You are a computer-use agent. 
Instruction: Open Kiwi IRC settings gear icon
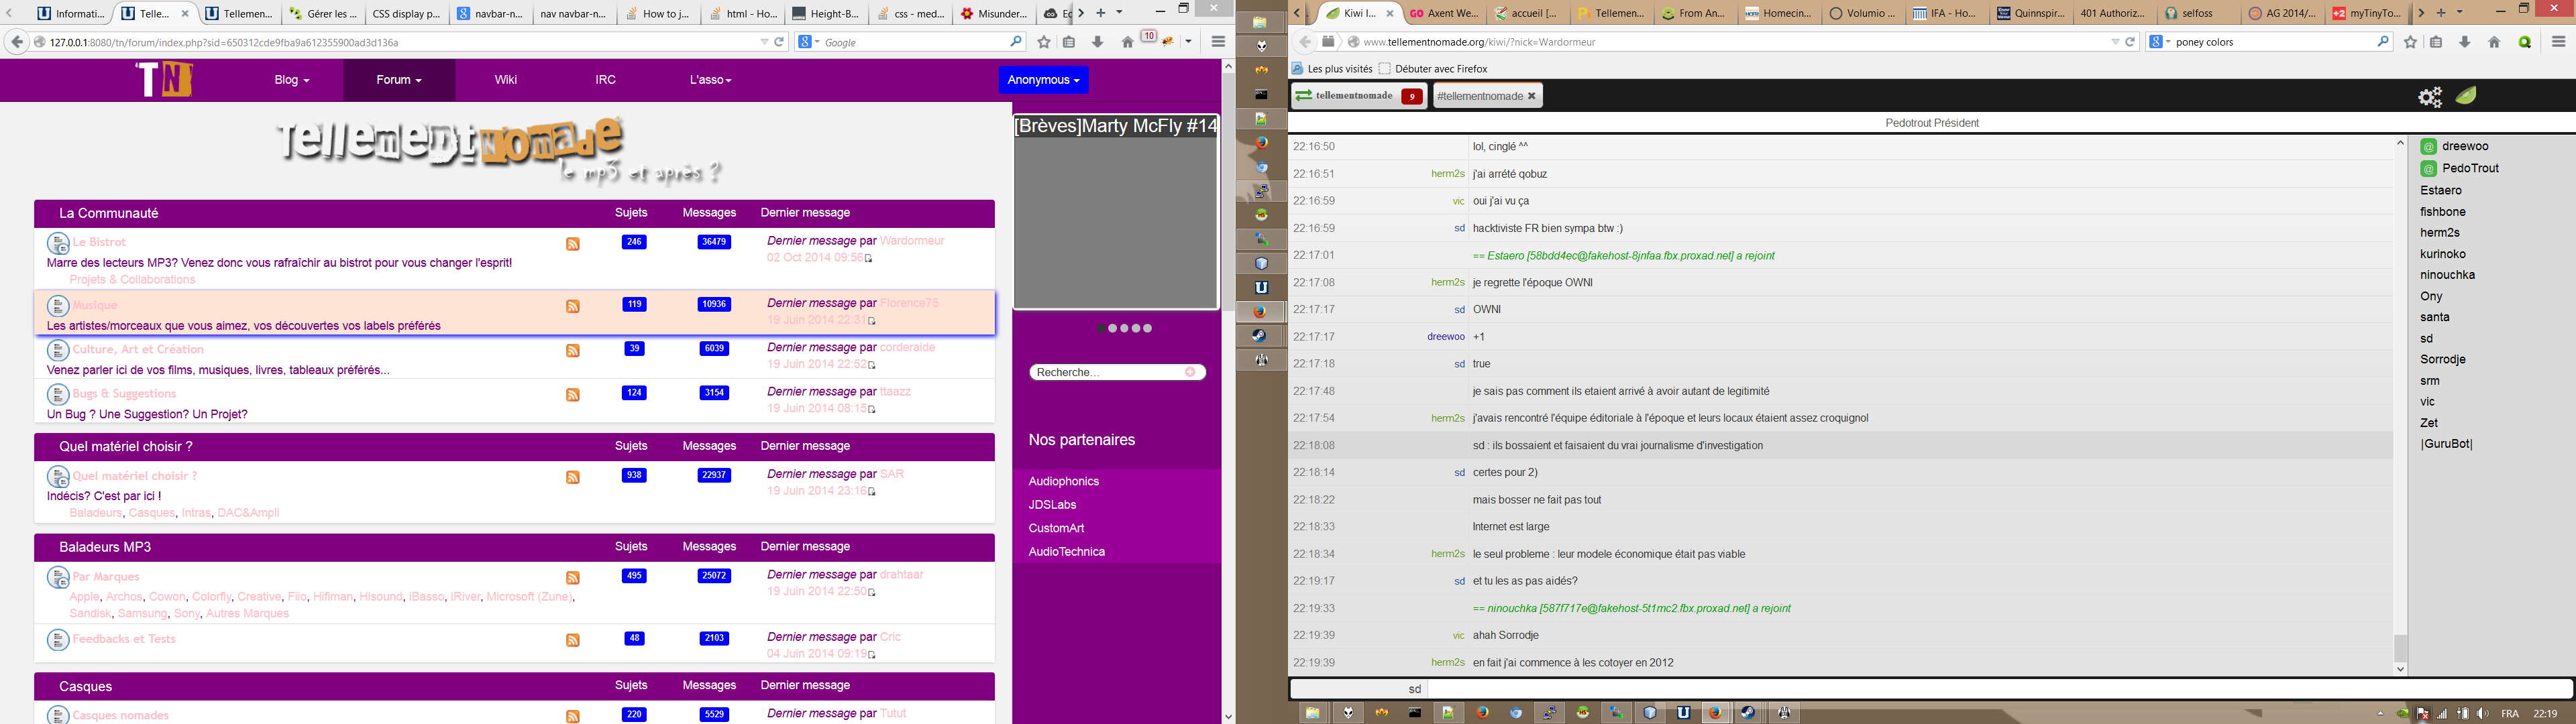[x=2430, y=97]
